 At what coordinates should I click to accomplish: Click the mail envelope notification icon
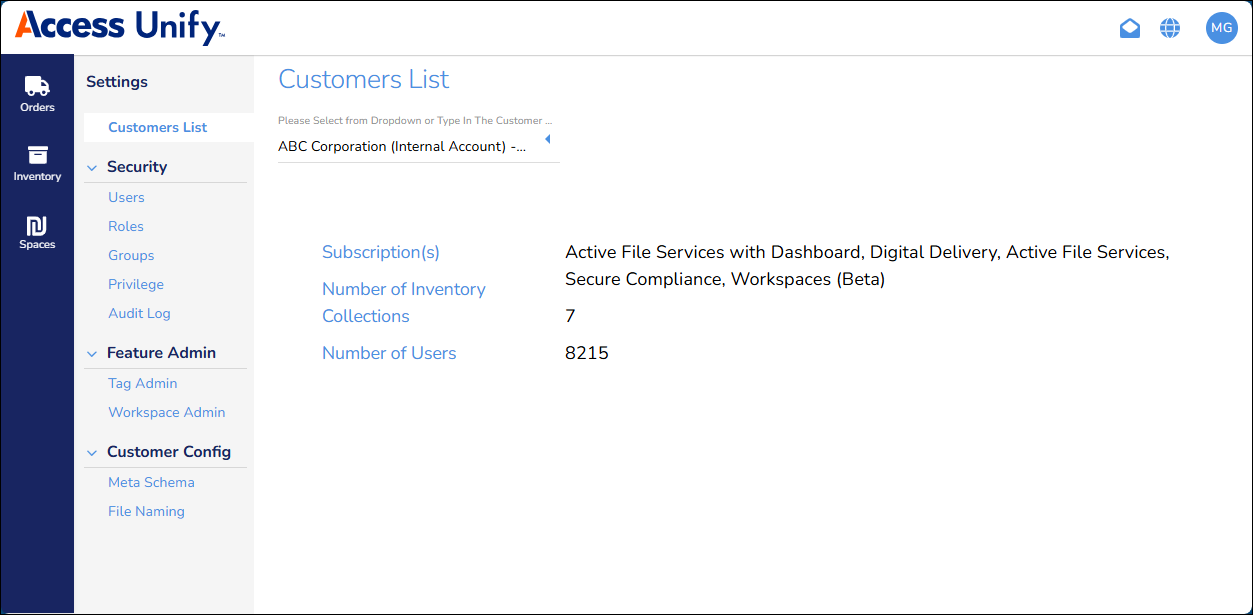click(1129, 28)
